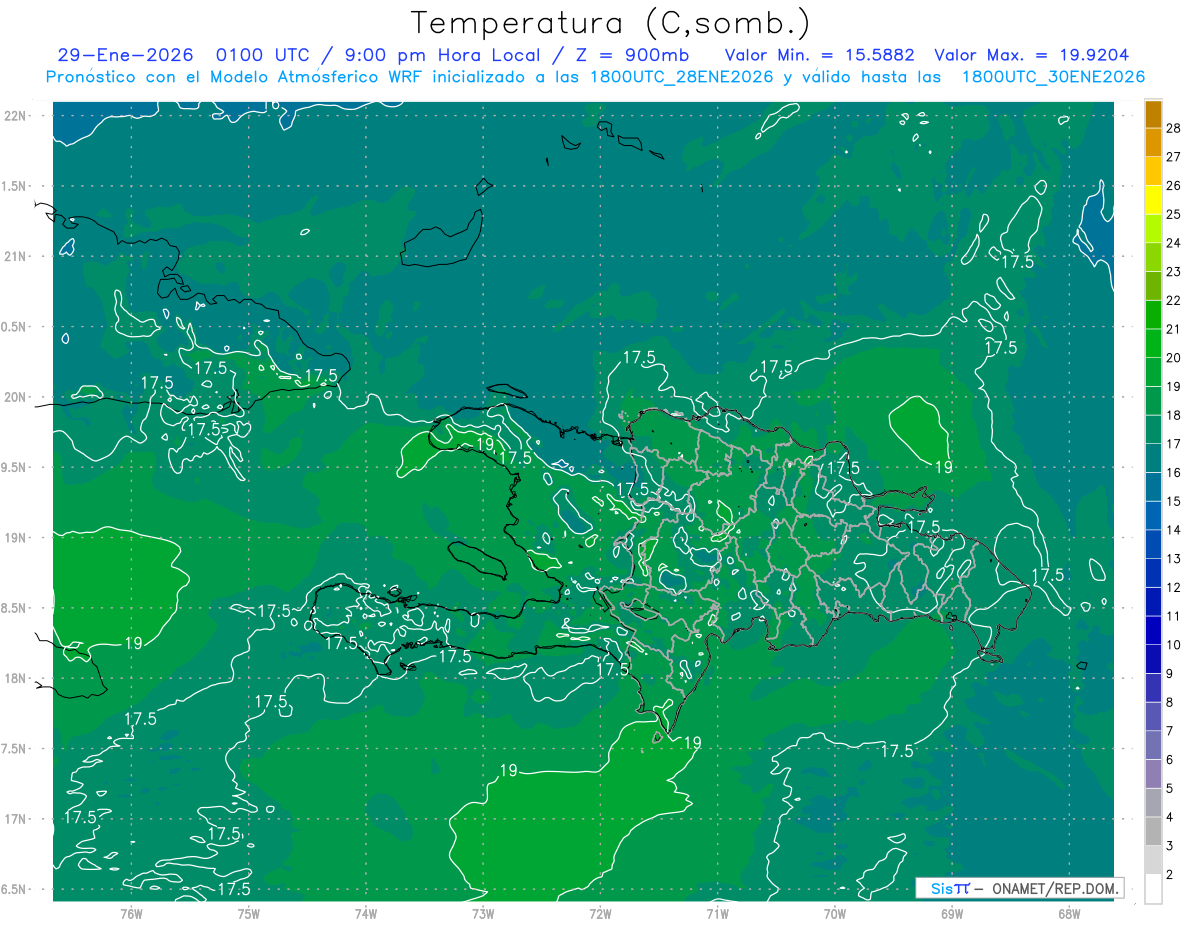This screenshot has width=1200, height=927.
Task: Click the "75W" longitude axis label
Action: pos(249,914)
